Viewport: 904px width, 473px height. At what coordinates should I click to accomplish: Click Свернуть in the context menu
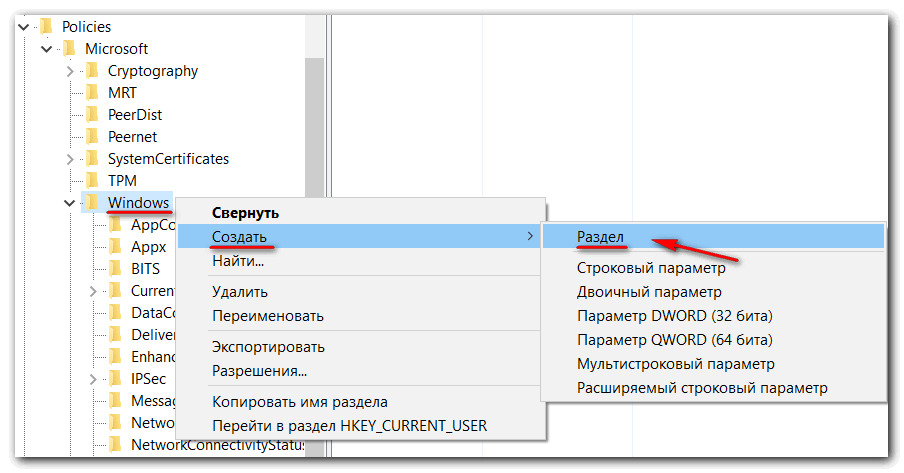(245, 213)
